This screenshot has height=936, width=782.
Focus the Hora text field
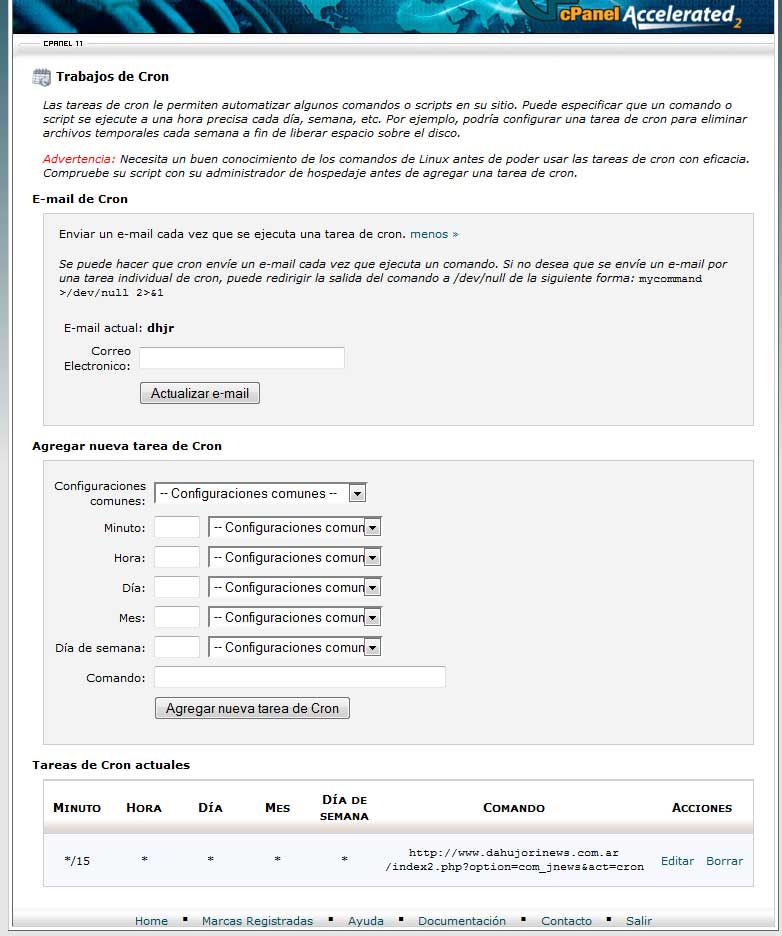177,558
